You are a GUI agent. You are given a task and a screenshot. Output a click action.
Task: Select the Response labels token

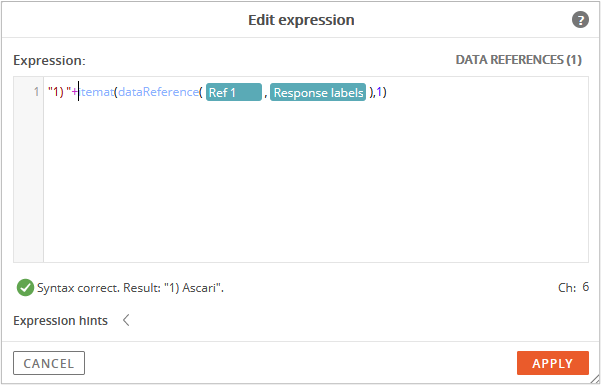(x=318, y=92)
